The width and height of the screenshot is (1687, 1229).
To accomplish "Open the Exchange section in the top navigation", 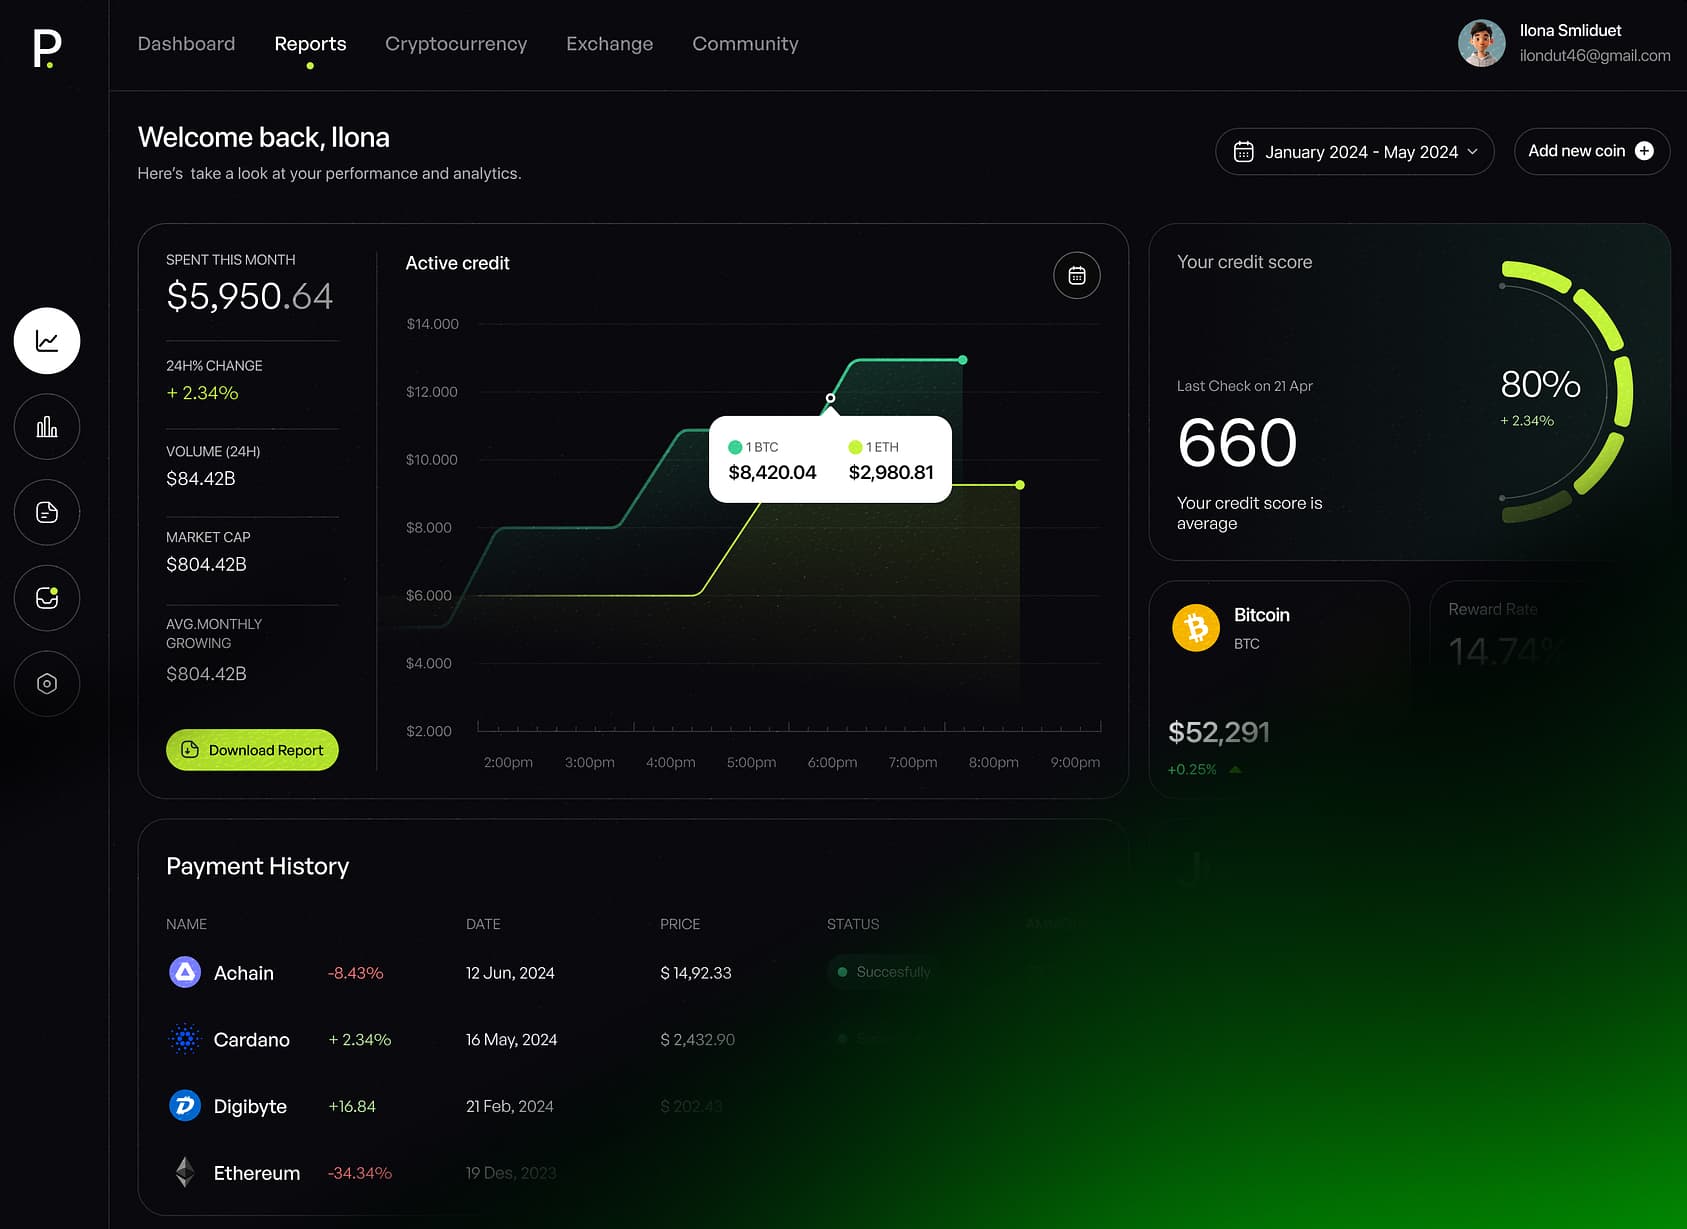I will (x=609, y=44).
